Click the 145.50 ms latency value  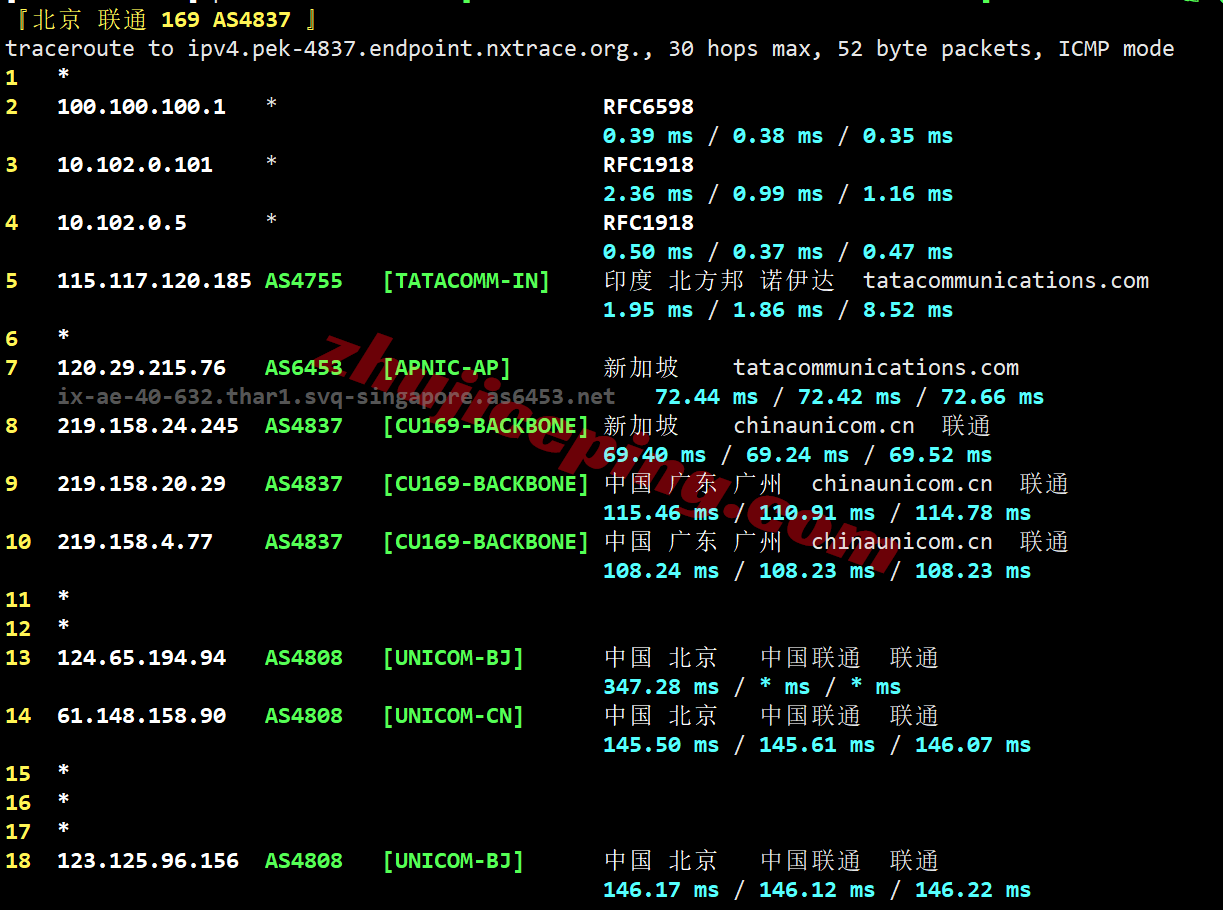tap(661, 744)
